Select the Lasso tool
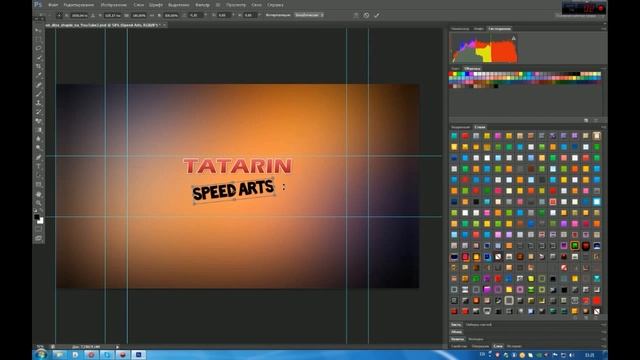This screenshot has width=640, height=360. 38,48
